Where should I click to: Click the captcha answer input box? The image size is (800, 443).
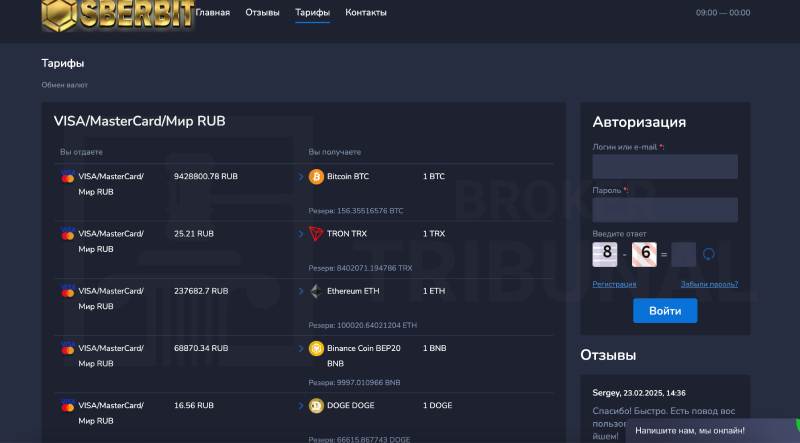[x=684, y=254]
